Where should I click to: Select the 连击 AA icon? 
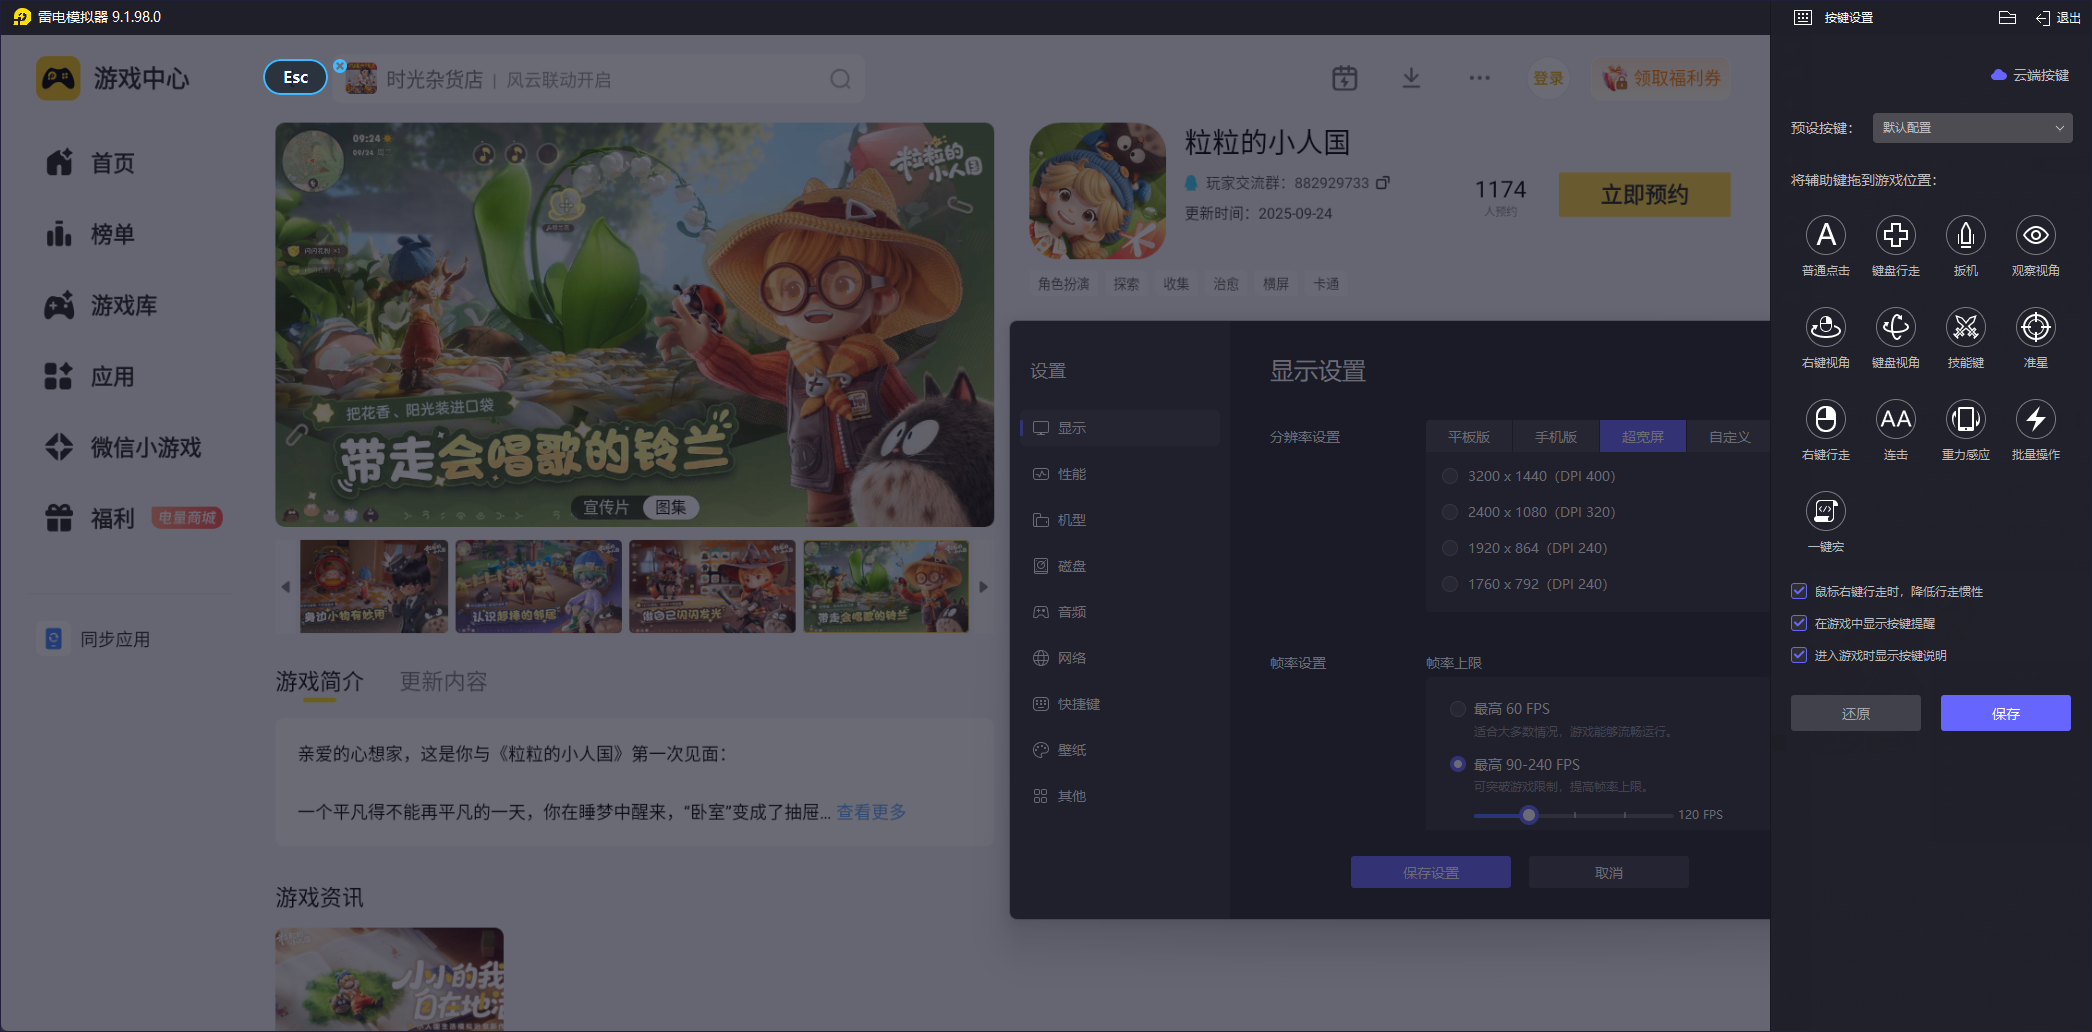[x=1895, y=420]
